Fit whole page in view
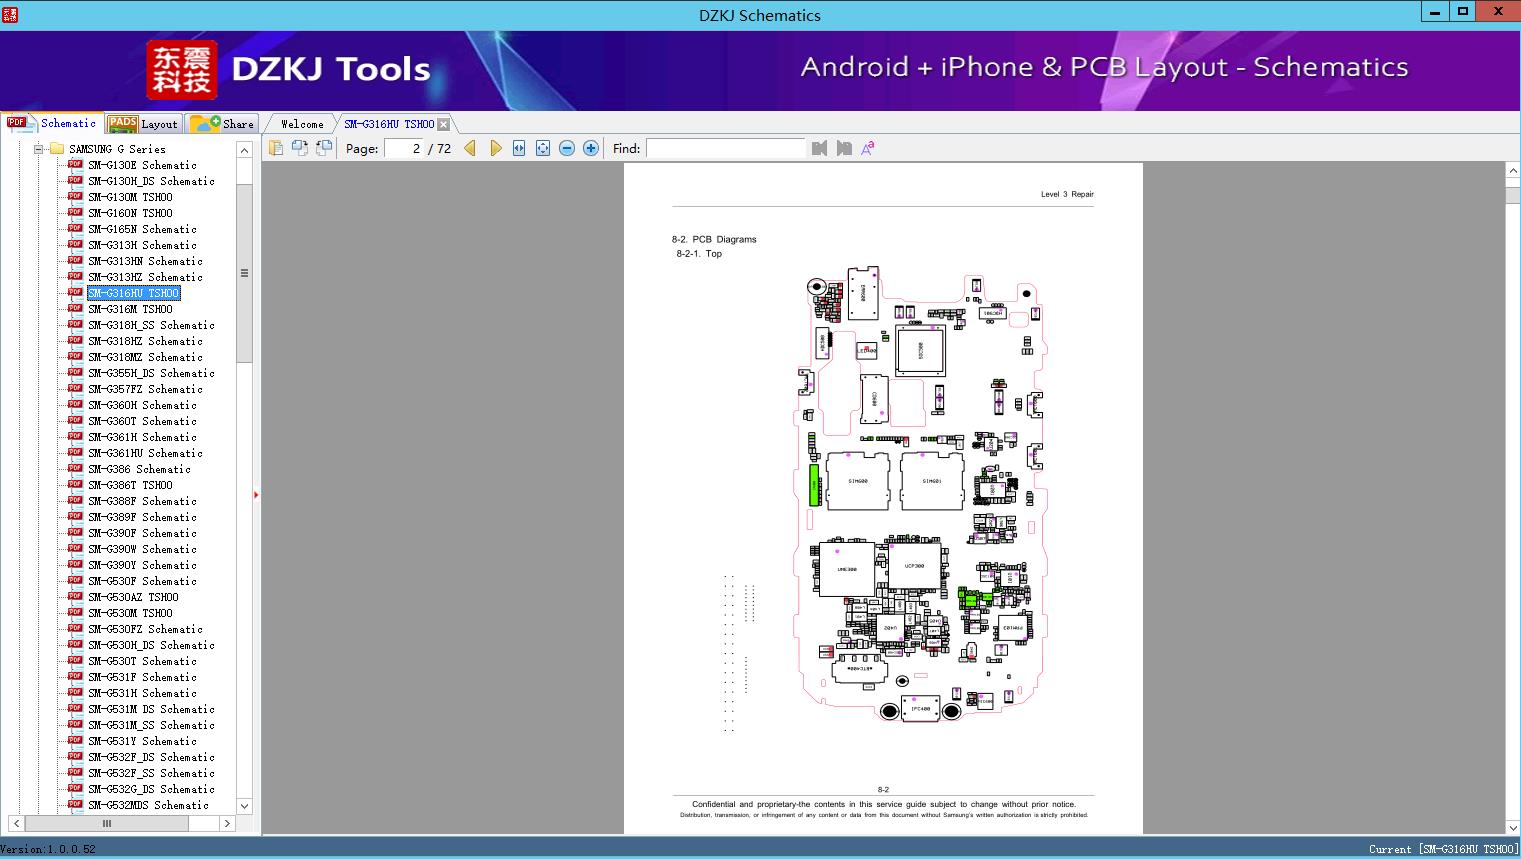Screen dimensions: 1521x859 click(543, 148)
